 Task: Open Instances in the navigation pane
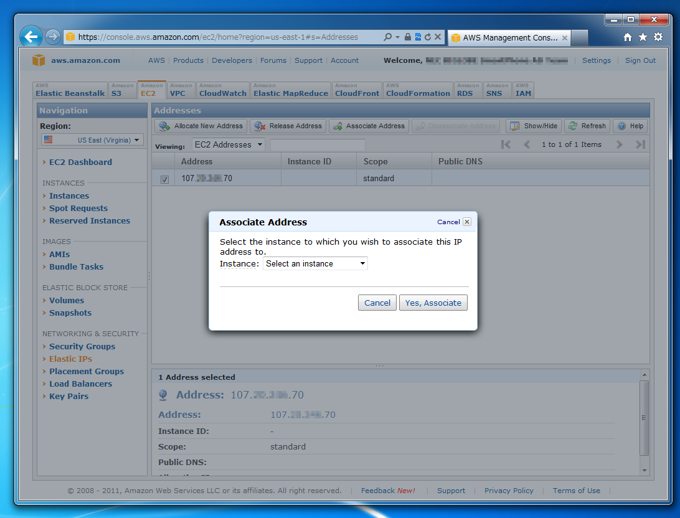pyautogui.click(x=69, y=196)
